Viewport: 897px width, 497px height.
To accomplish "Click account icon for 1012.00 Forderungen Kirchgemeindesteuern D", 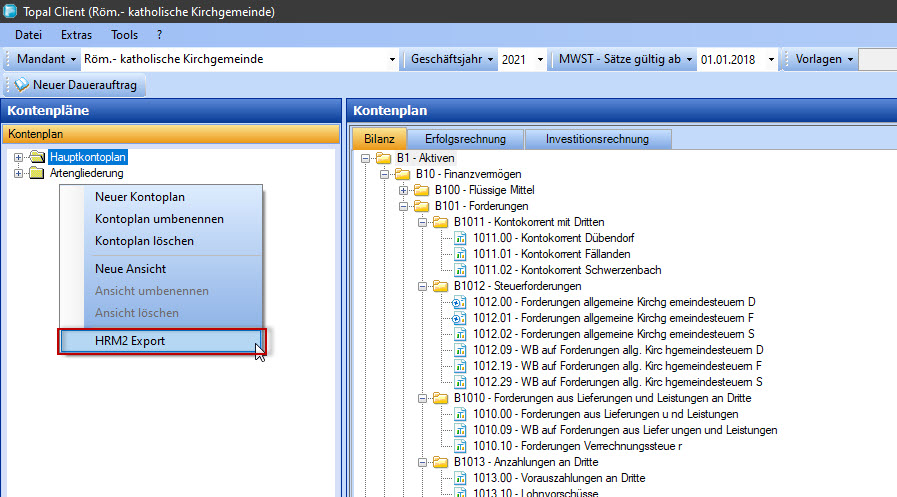I will tap(461, 302).
